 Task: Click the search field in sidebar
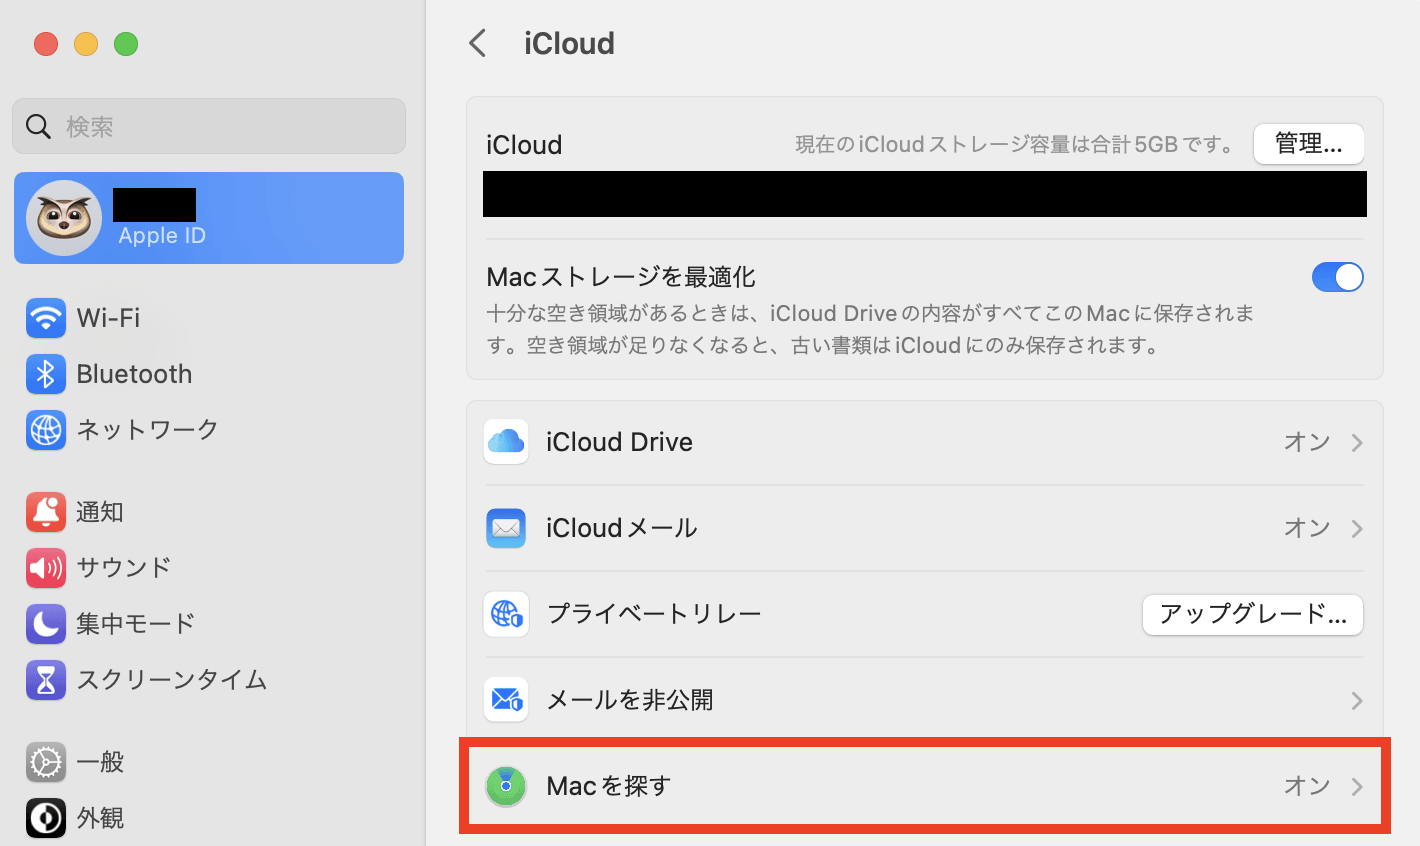209,126
